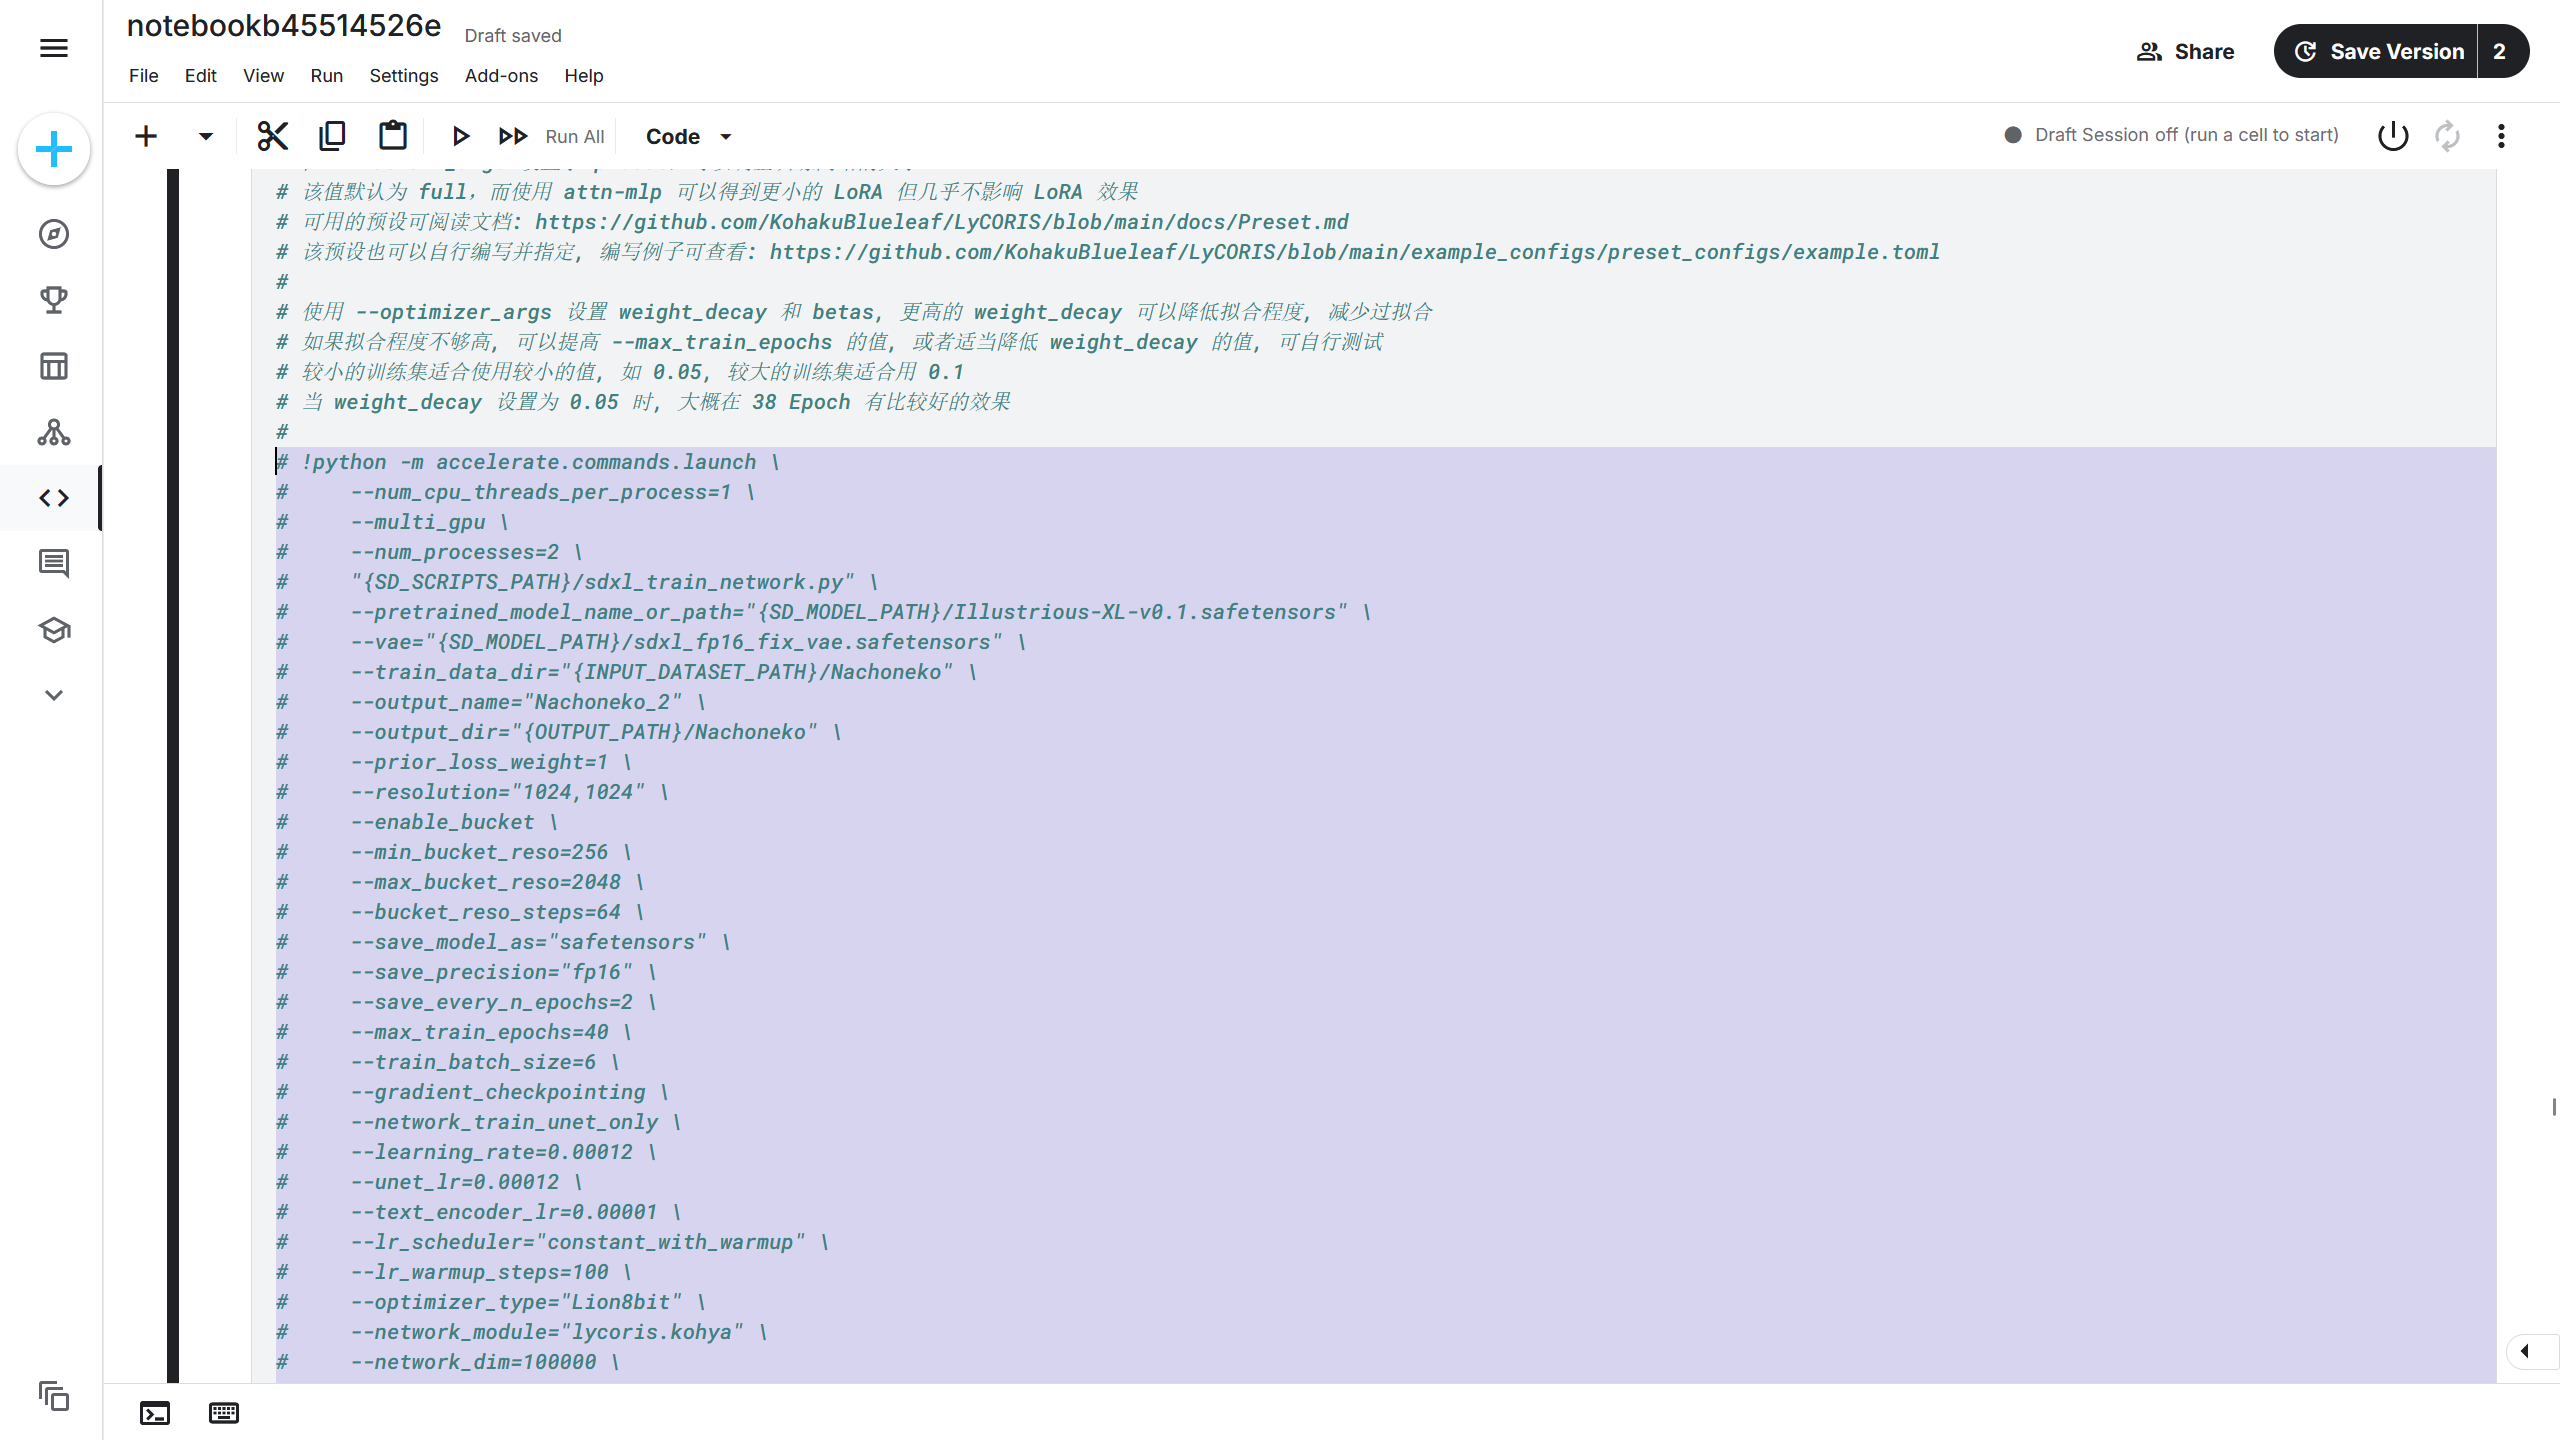Open Competitions trophy icon in sidebar
Screen dimensions: 2560x1440
[54, 300]
